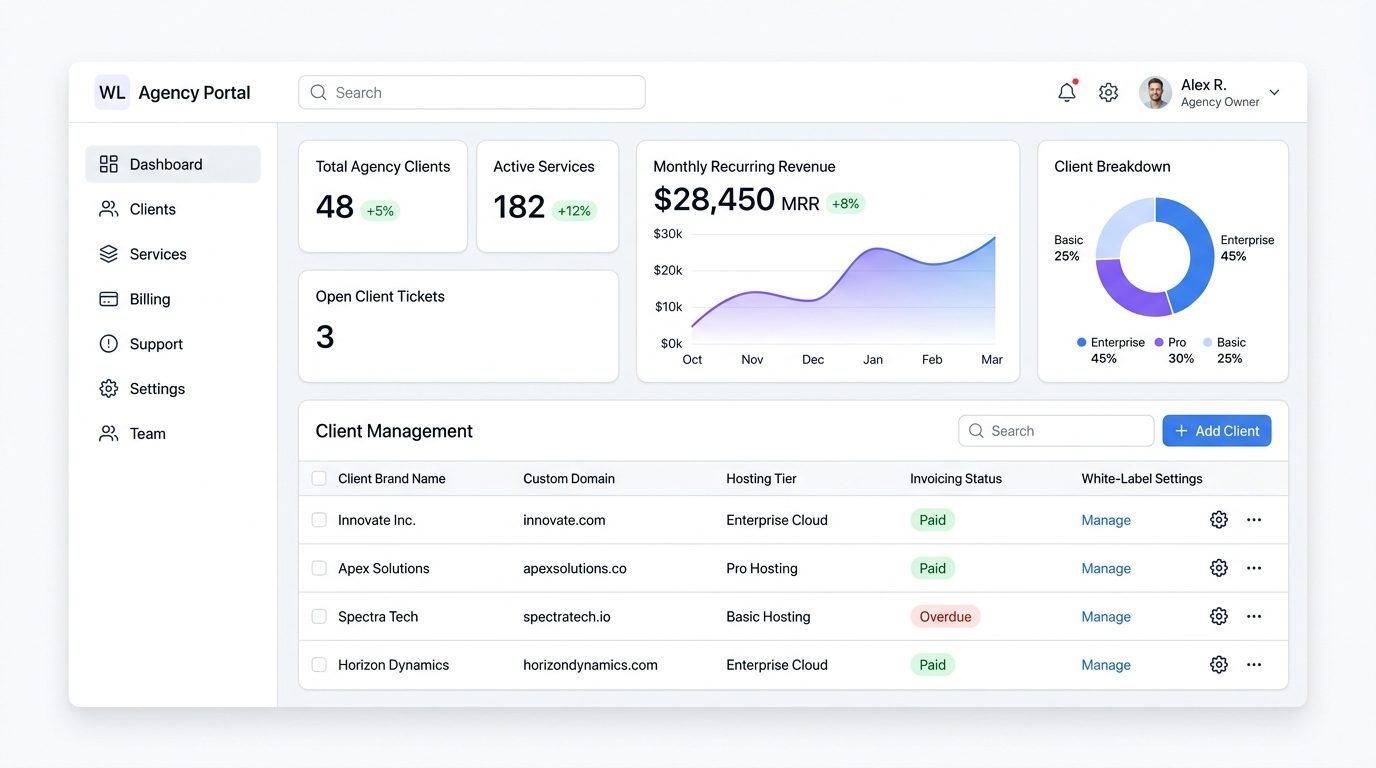Click Alex R. profile avatar
1376x768 pixels.
(1155, 92)
